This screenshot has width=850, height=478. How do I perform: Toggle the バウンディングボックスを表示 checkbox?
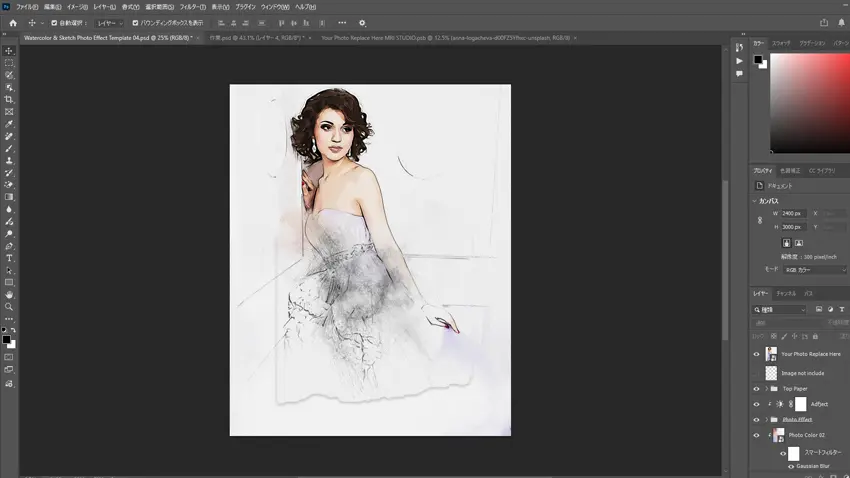pyautogui.click(x=136, y=22)
